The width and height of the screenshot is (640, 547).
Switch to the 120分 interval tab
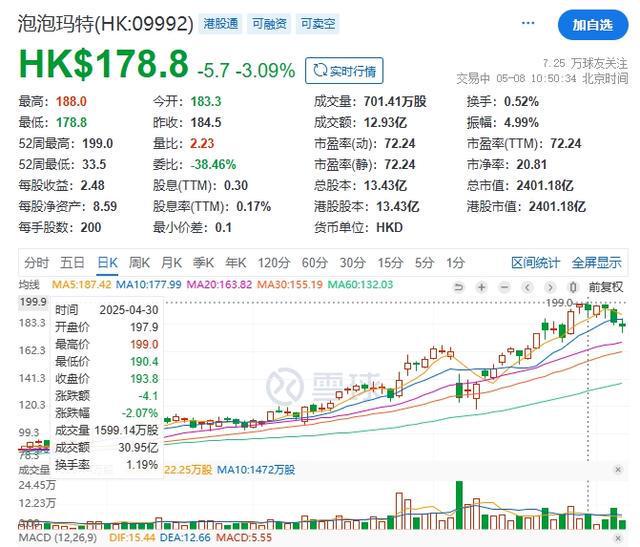pyautogui.click(x=273, y=262)
